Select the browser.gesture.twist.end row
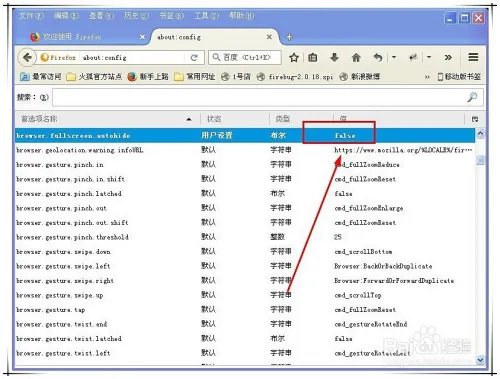The height and width of the screenshot is (379, 500). (245, 324)
